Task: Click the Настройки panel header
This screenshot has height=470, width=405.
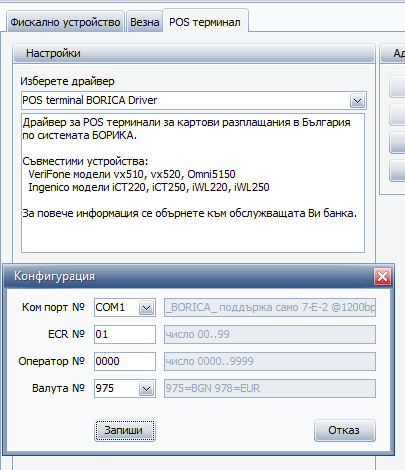Action: tap(194, 53)
